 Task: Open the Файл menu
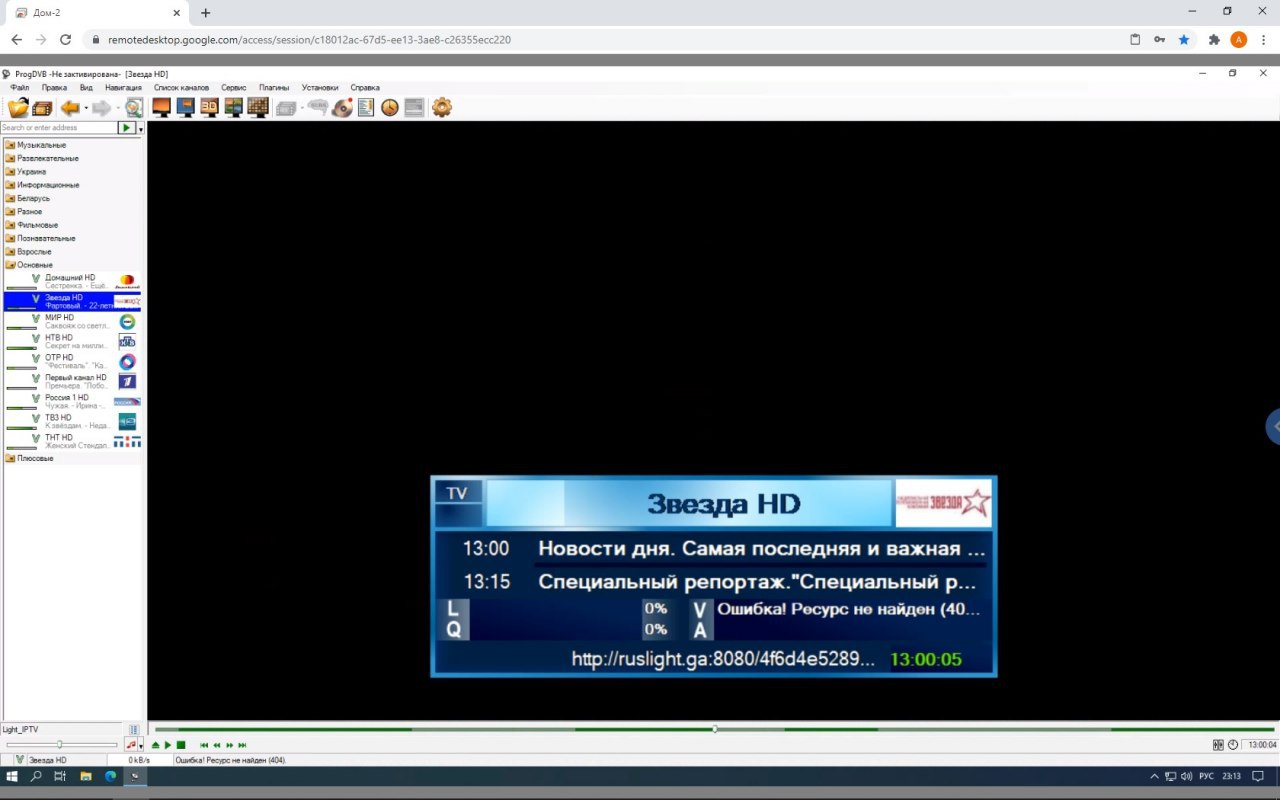[19, 88]
